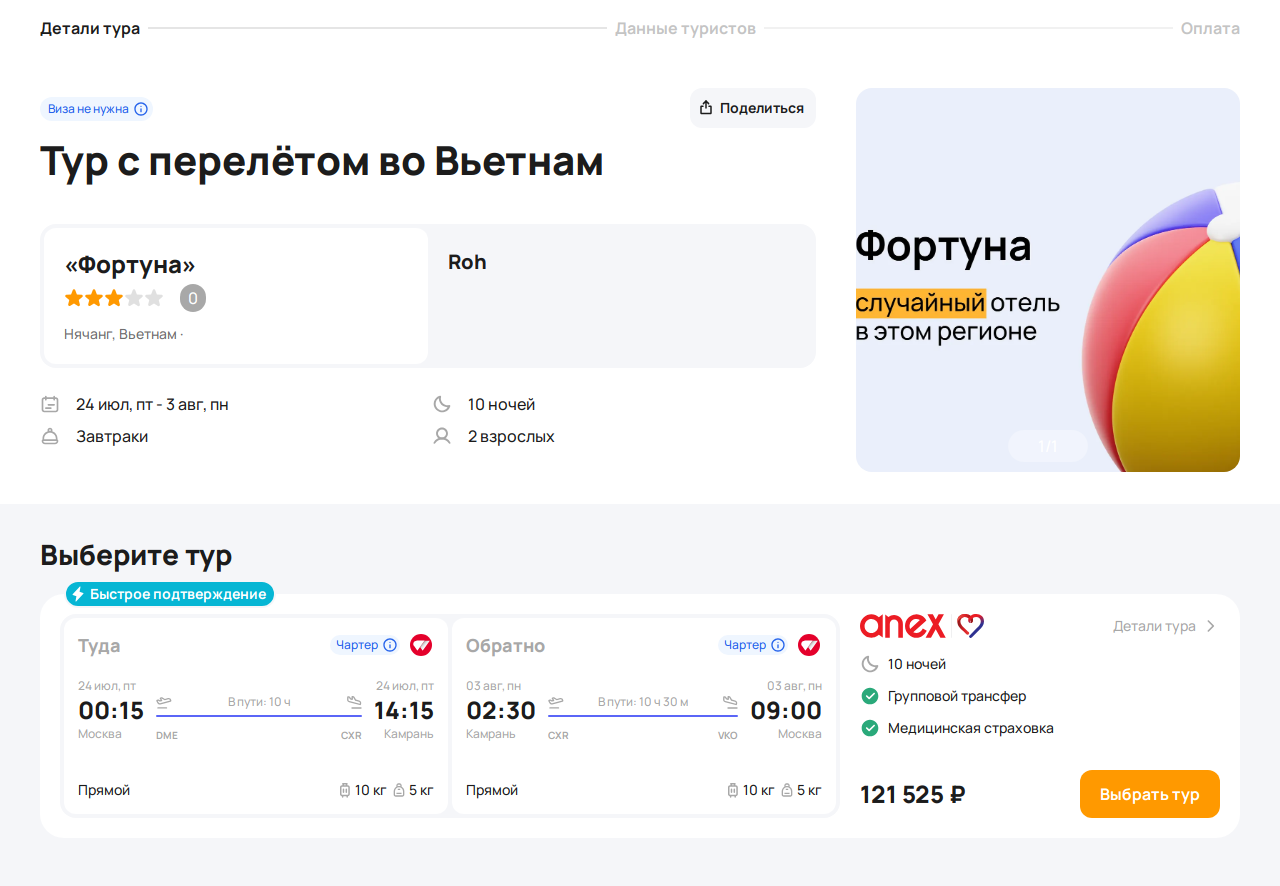Click the В пути: 10 ч duration
The height and width of the screenshot is (886, 1280).
tap(259, 702)
